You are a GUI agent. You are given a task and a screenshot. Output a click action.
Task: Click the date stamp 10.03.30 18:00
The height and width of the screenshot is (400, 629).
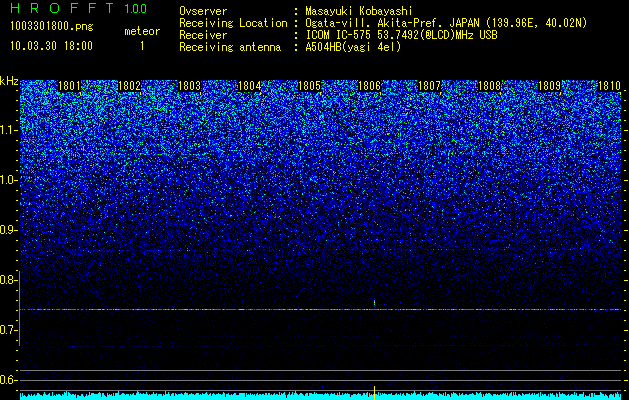51,46
